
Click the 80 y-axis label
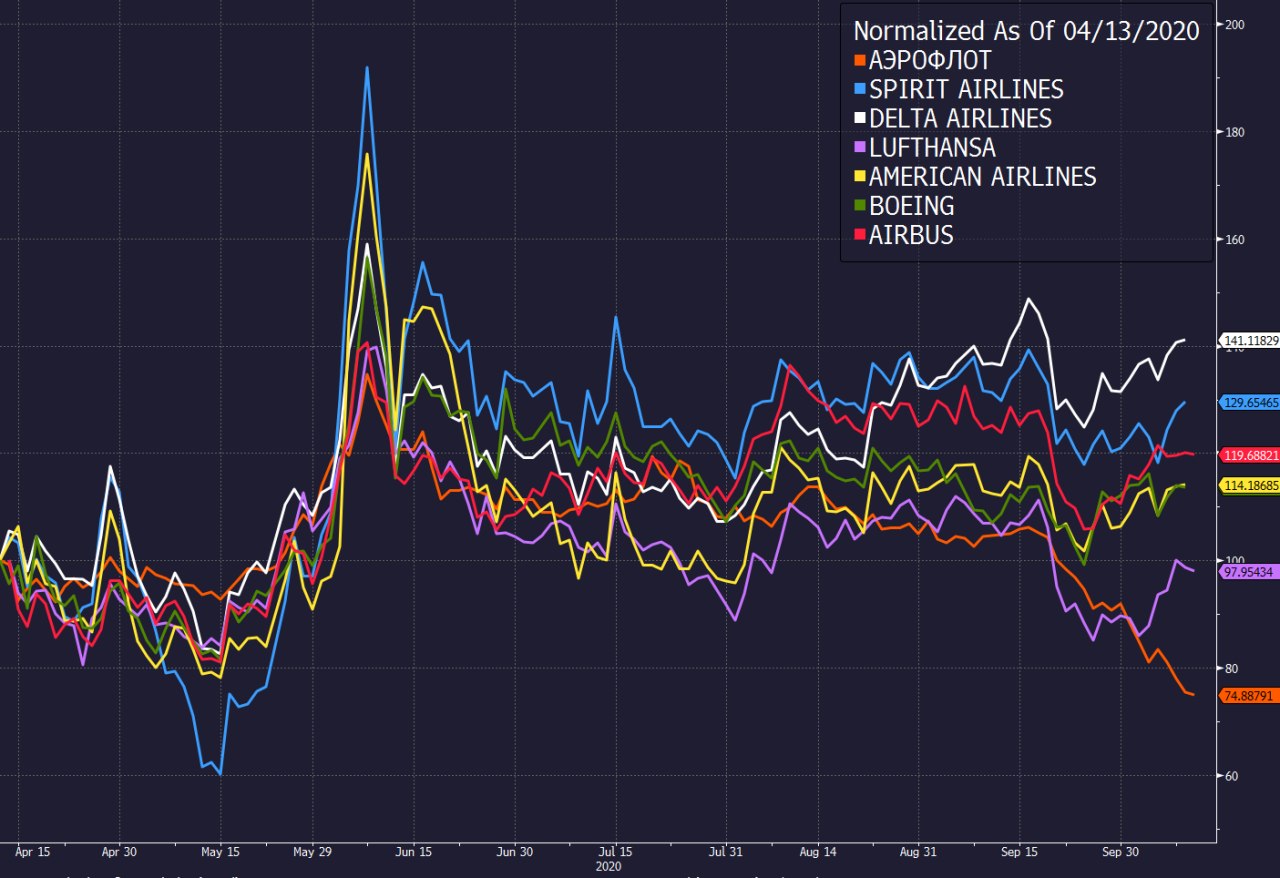coord(1231,669)
